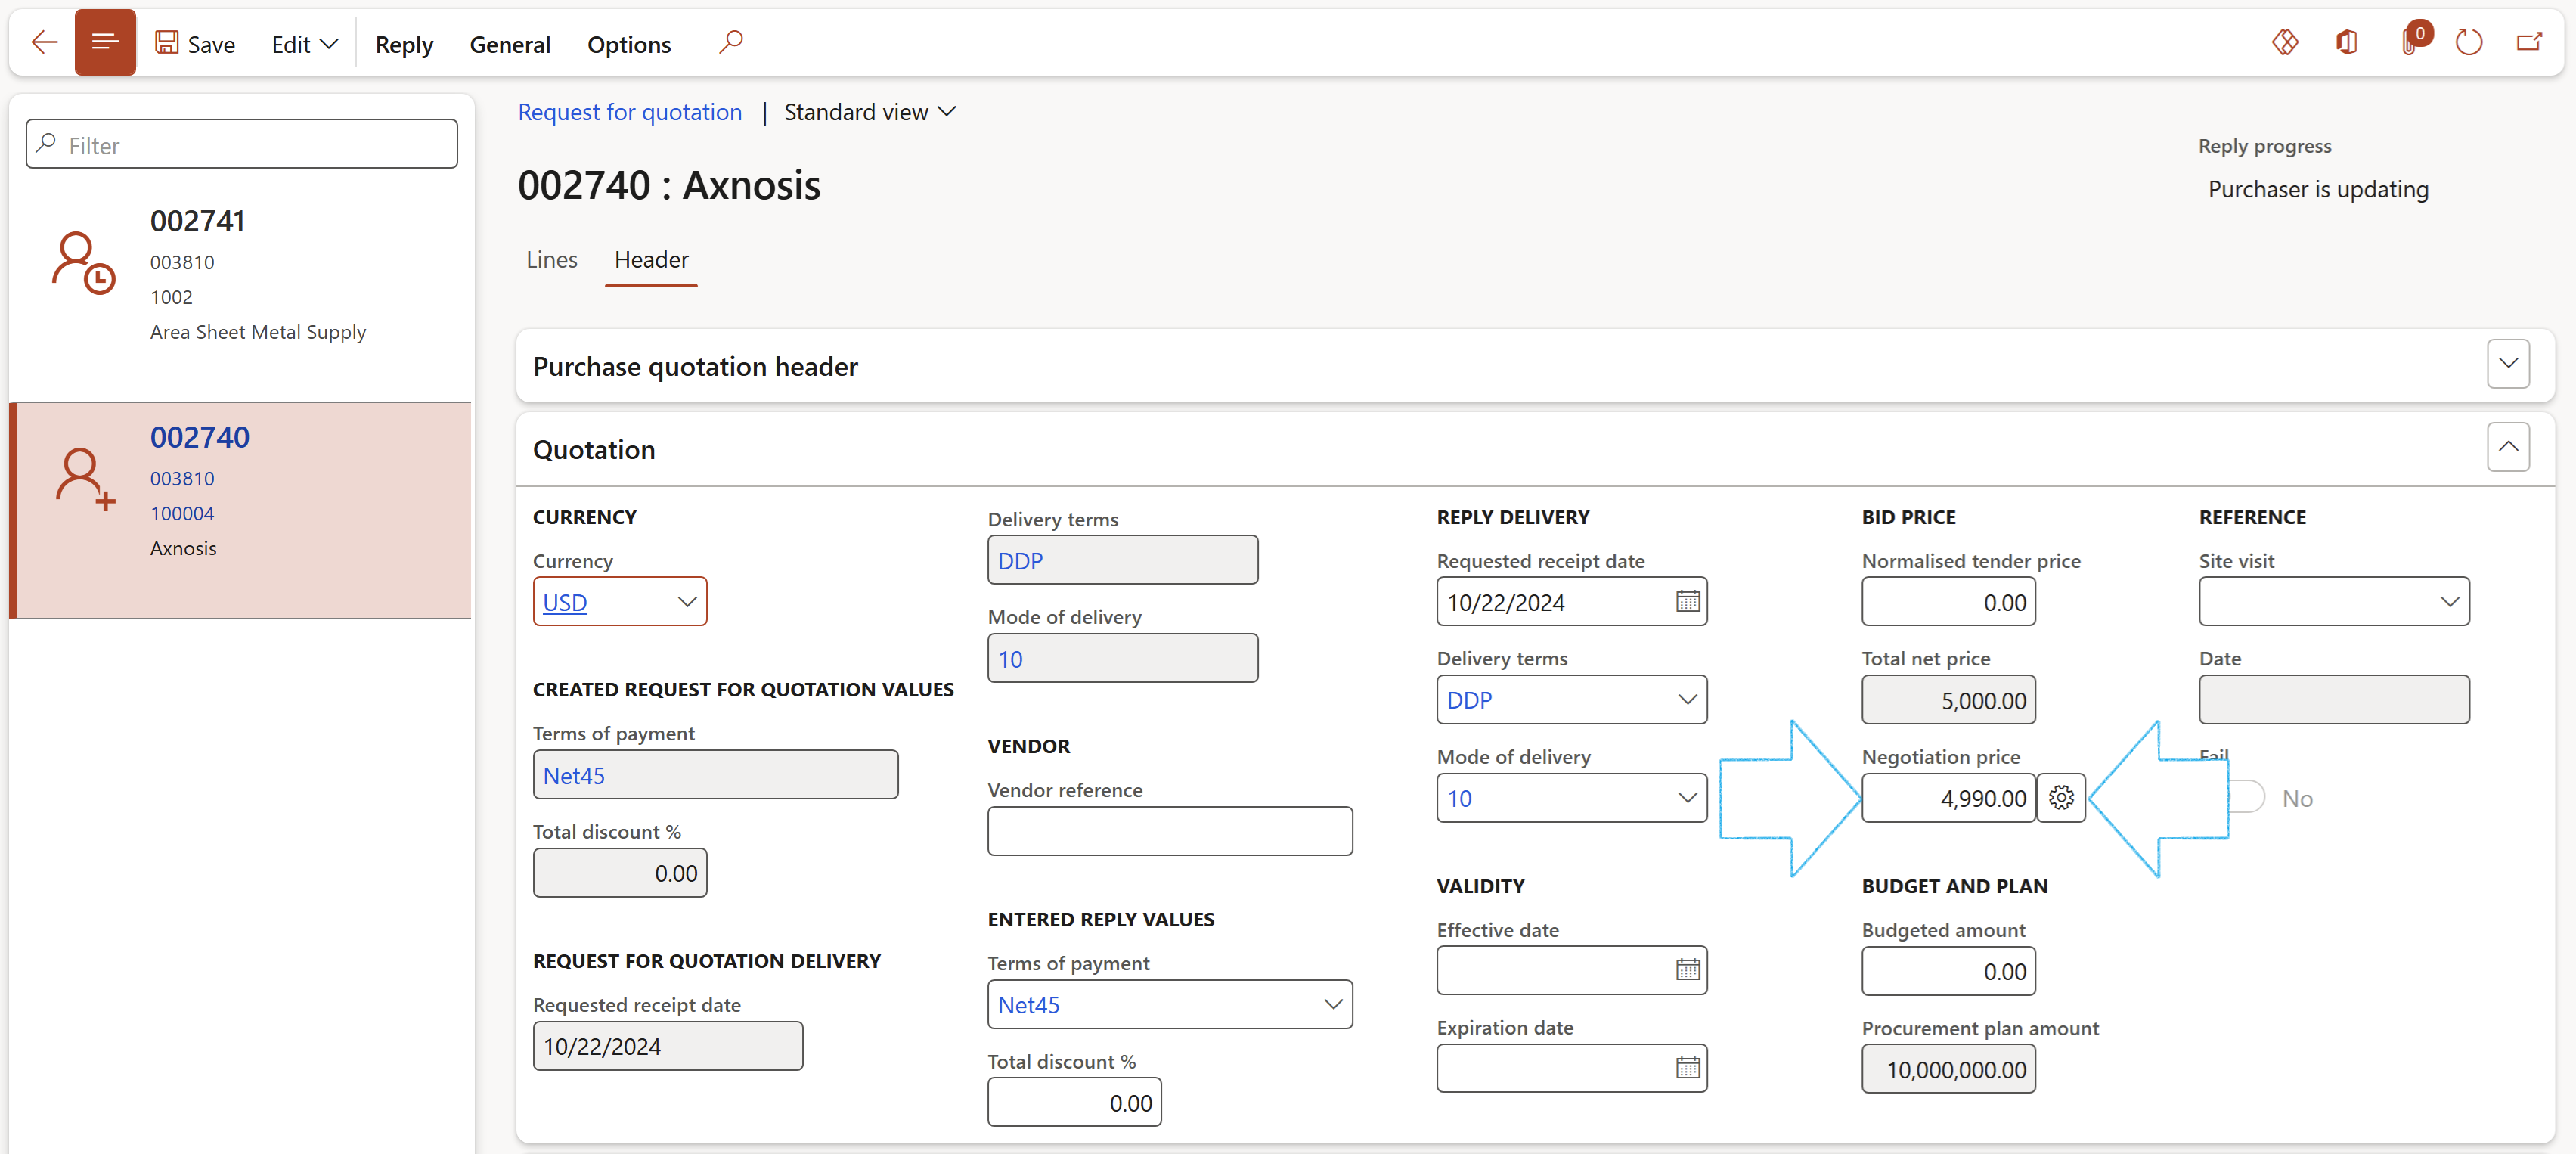Switch to the Lines tab
Viewport: 2576px width, 1154px height.
[552, 260]
